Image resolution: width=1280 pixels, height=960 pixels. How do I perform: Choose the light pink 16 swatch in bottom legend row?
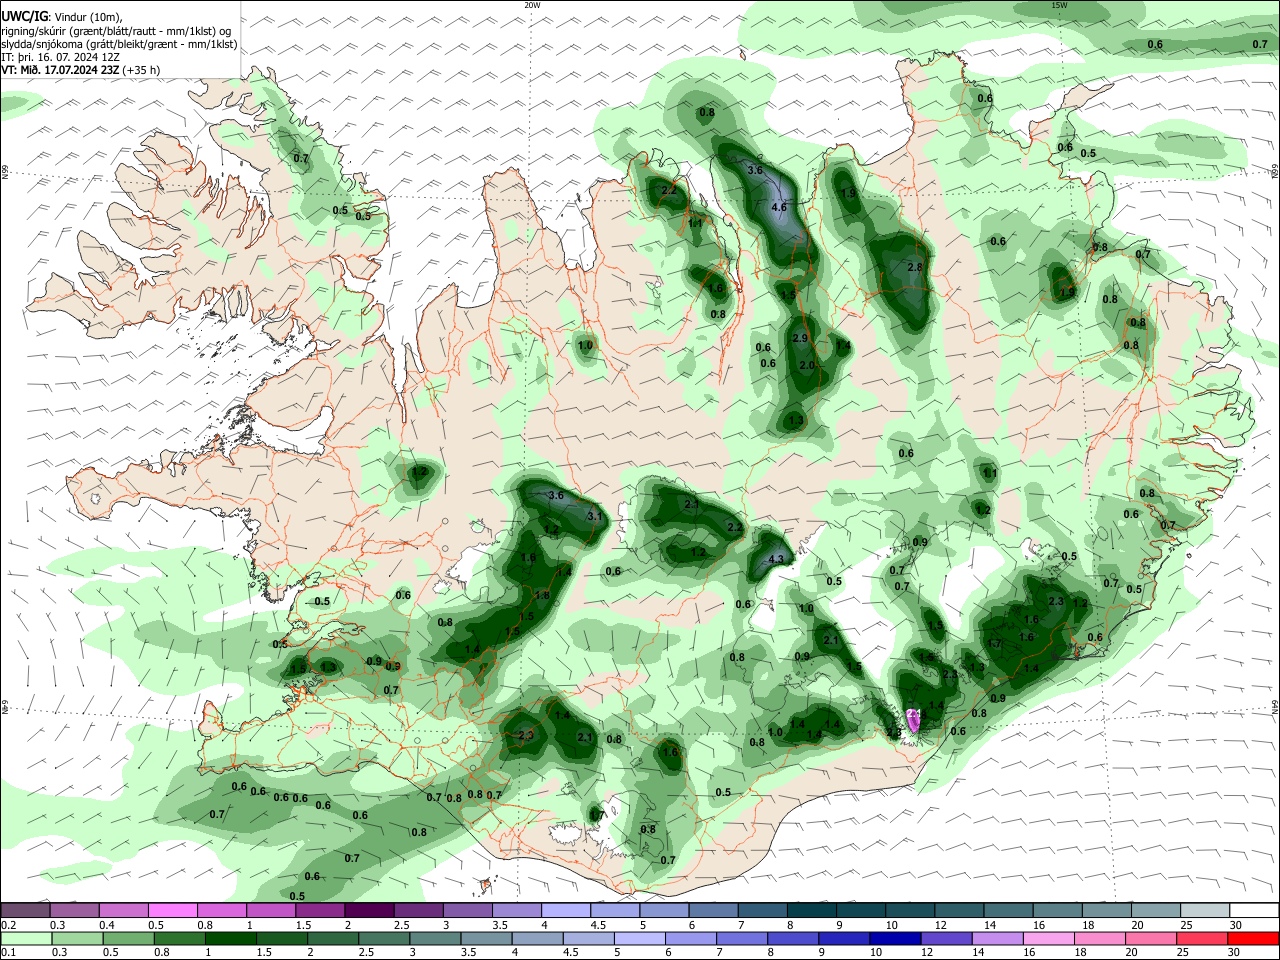click(x=1048, y=938)
